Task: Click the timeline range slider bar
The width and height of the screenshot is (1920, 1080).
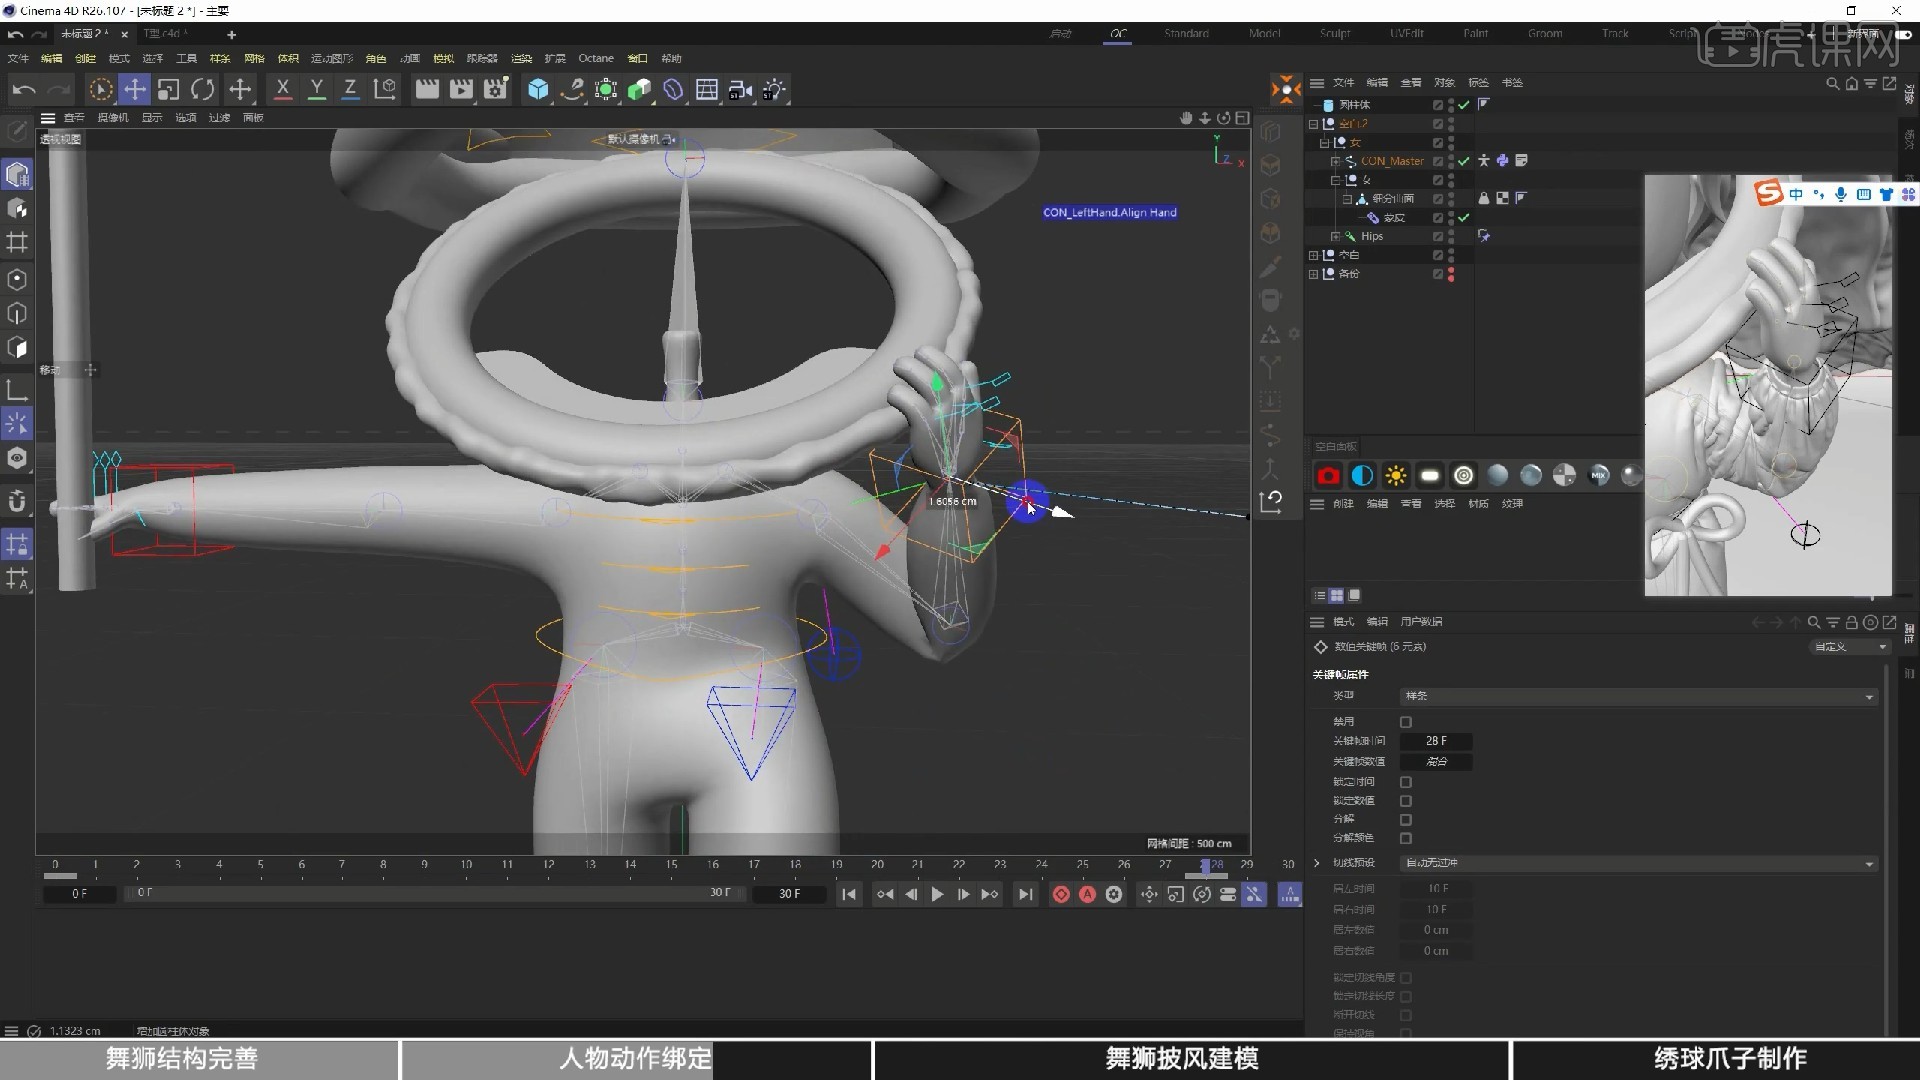Action: pyautogui.click(x=435, y=893)
